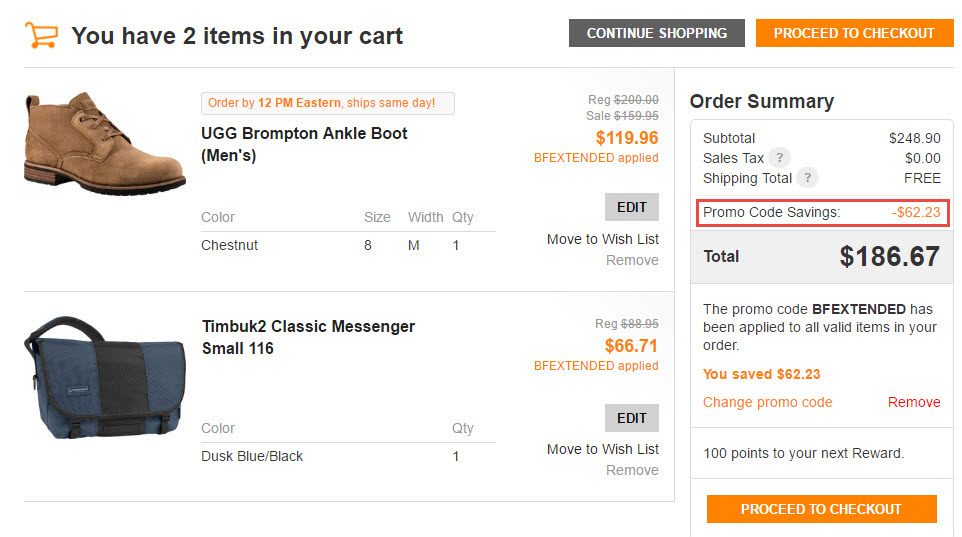Click the Chestnut color value
This screenshot has height=537, width=962.
click(x=229, y=245)
